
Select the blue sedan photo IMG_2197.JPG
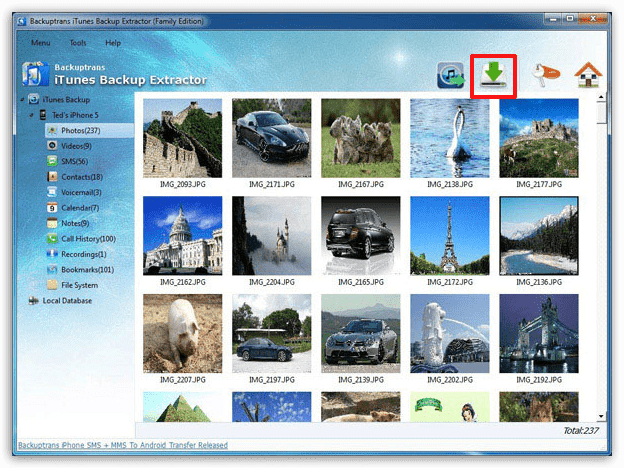(x=272, y=333)
